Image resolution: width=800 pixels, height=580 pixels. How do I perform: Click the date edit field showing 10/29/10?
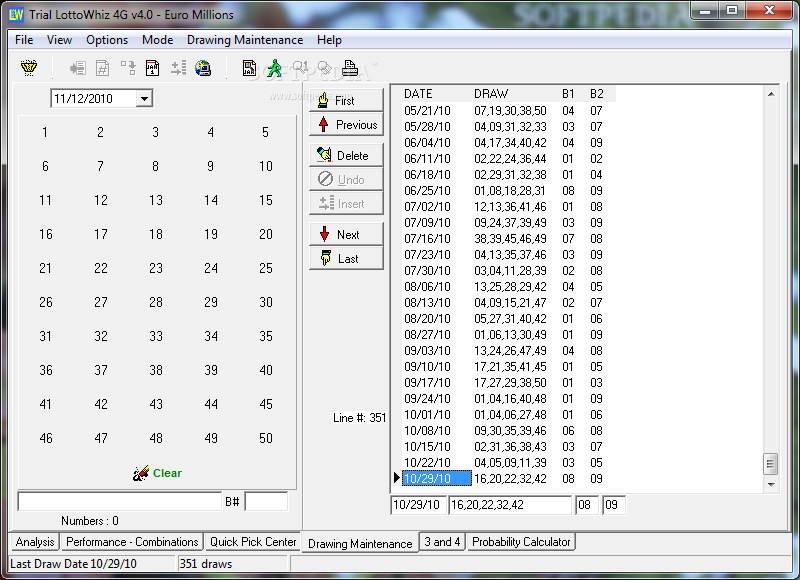click(x=418, y=505)
